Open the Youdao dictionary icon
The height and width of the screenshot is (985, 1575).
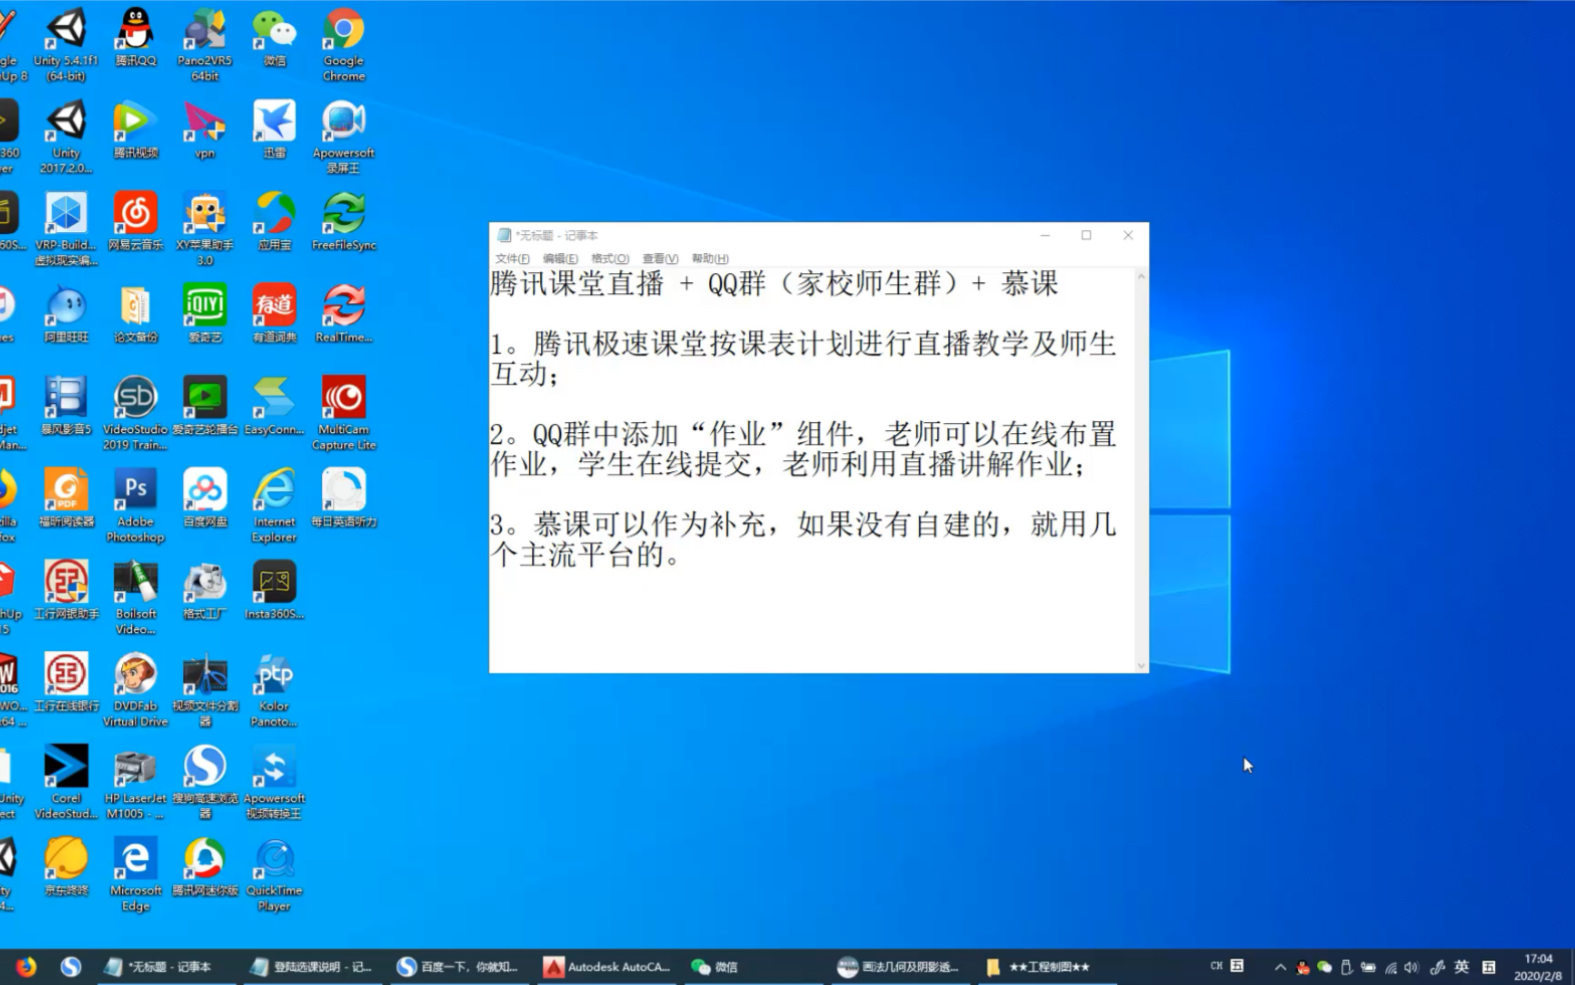point(274,314)
